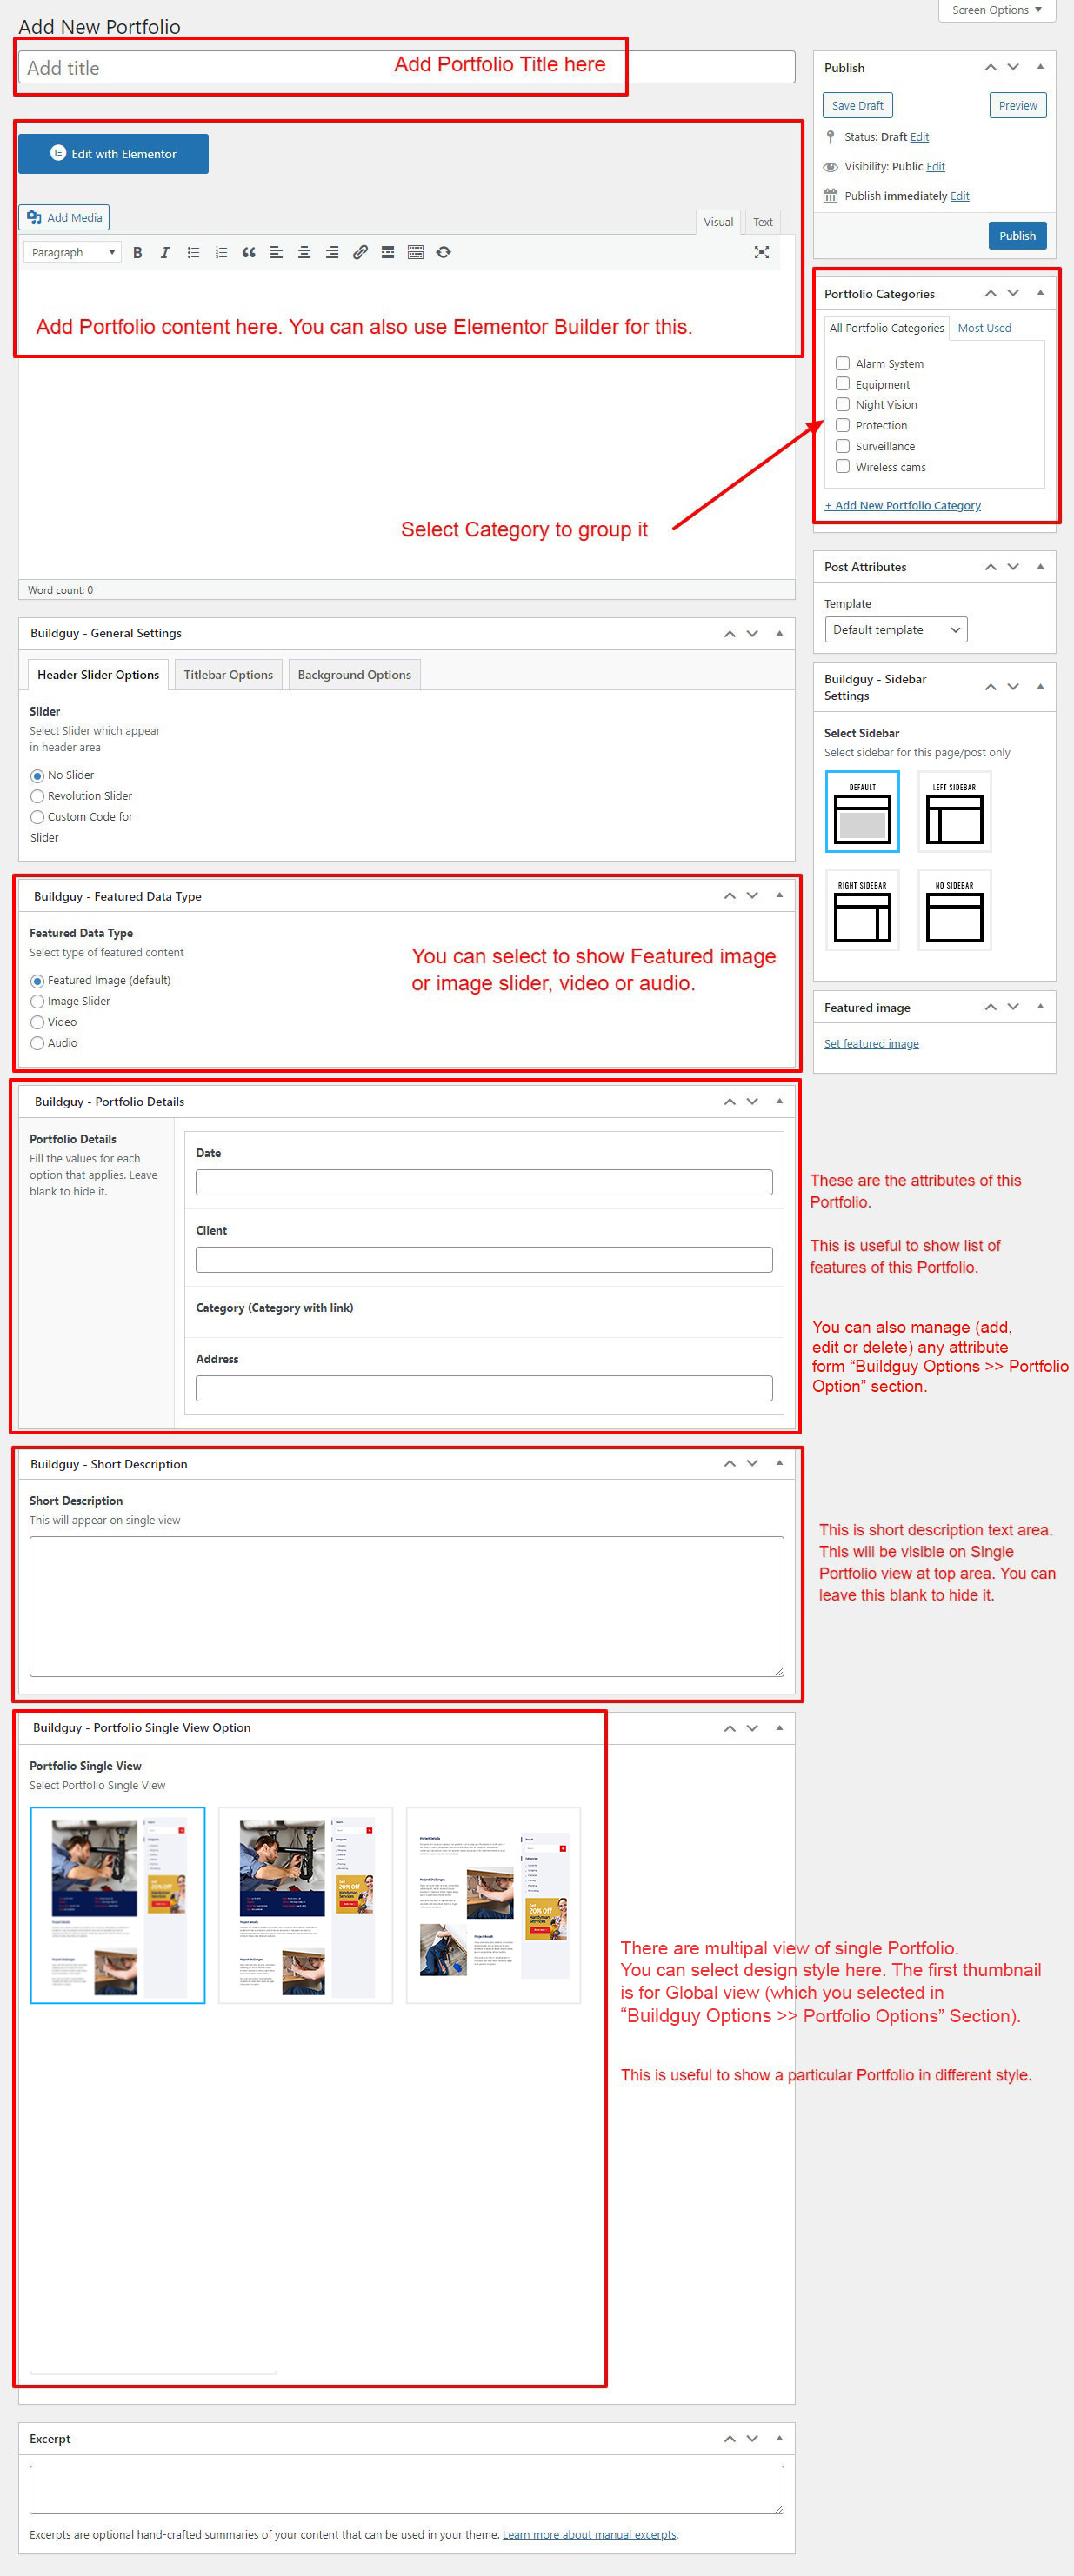Choose the No Sidebar layout icon
This screenshot has width=1074, height=2576.
click(x=954, y=910)
